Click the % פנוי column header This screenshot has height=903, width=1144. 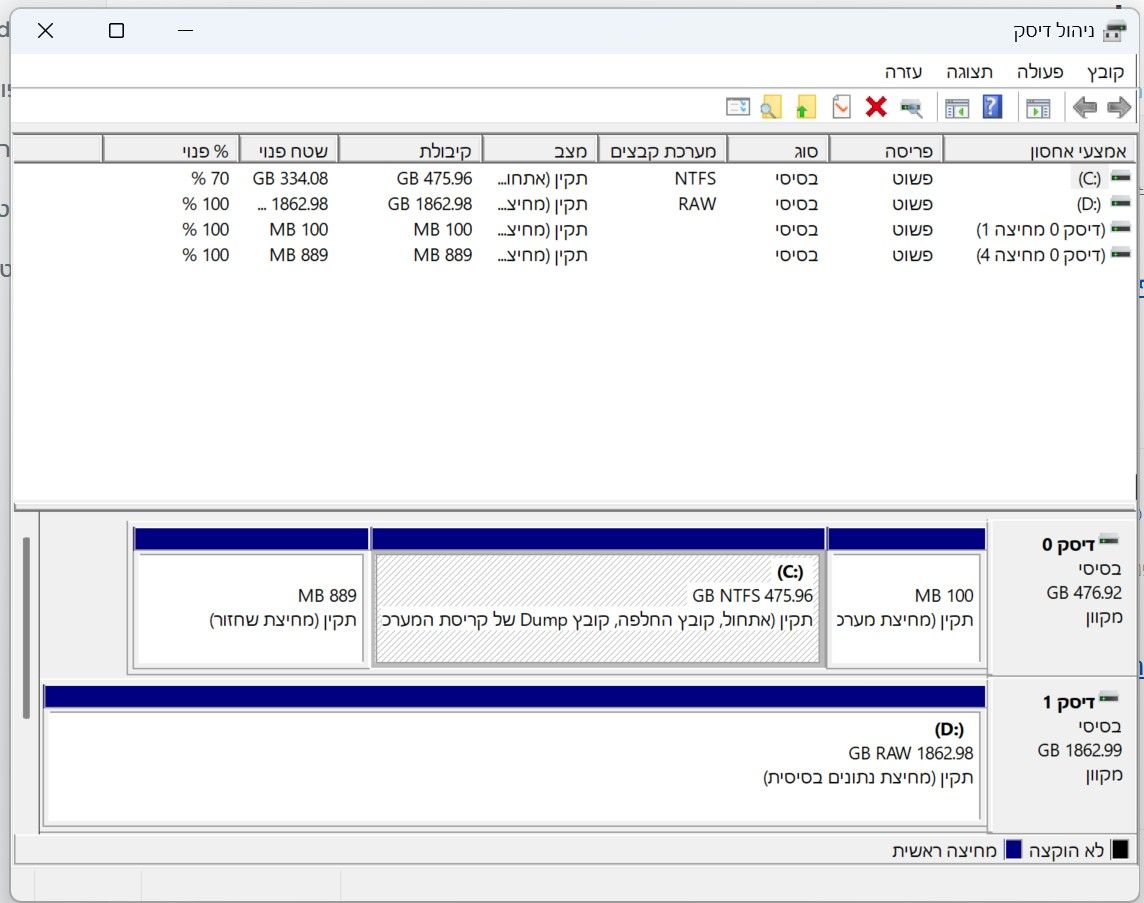[171, 150]
